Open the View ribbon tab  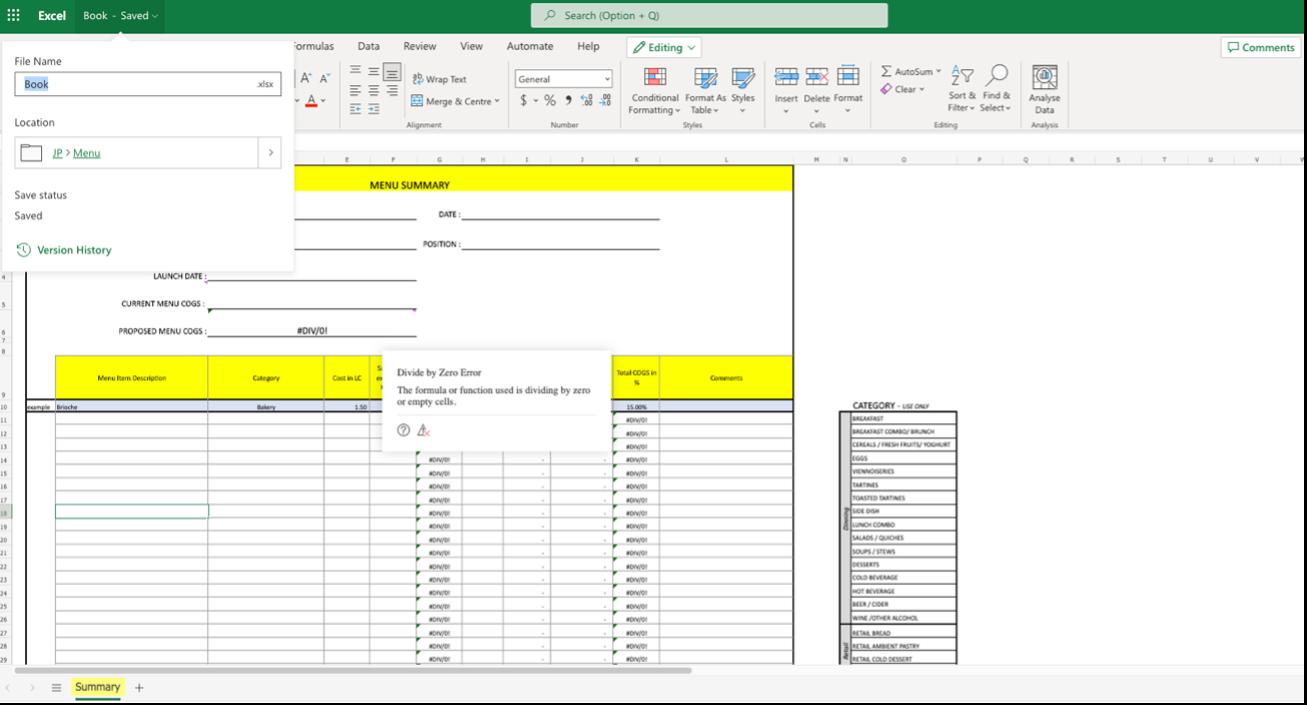(471, 46)
